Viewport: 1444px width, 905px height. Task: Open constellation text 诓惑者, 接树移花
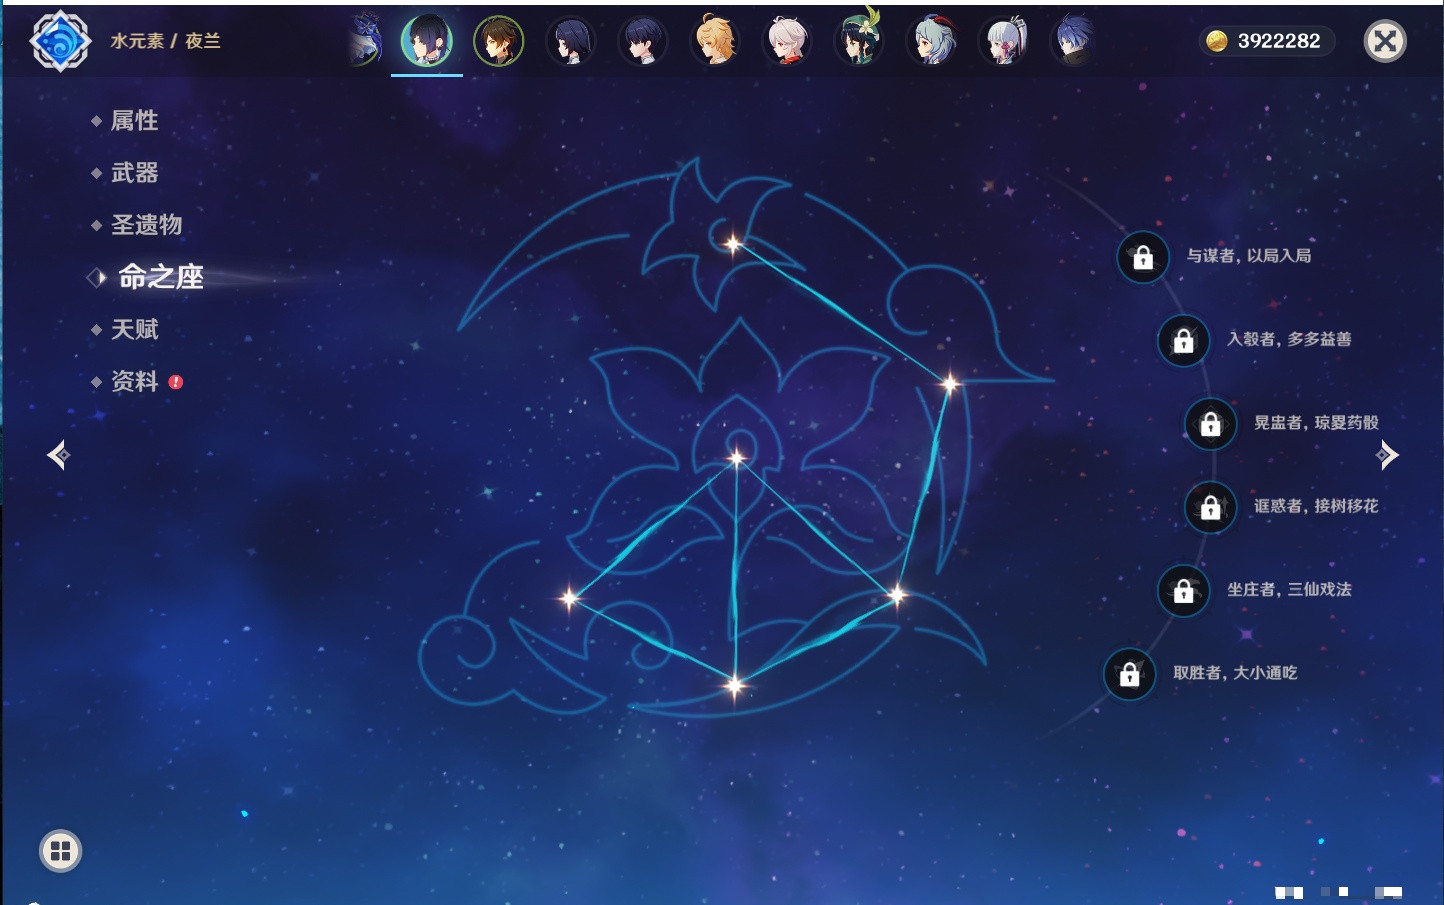tap(1316, 506)
